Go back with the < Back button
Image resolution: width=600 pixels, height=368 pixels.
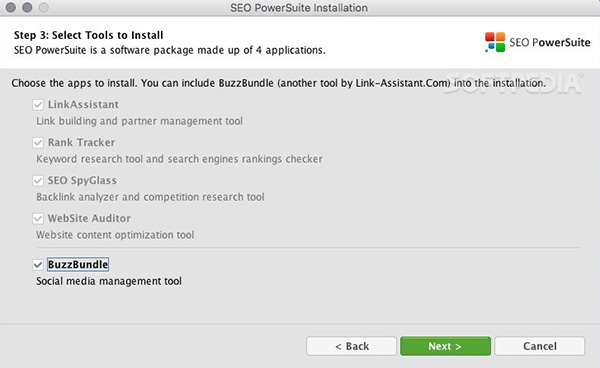(x=351, y=346)
